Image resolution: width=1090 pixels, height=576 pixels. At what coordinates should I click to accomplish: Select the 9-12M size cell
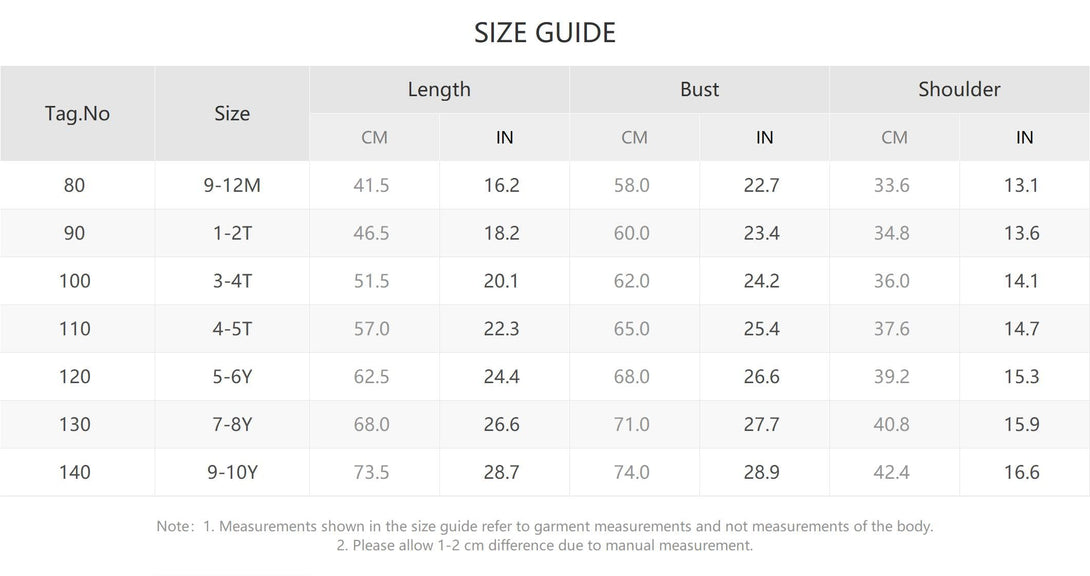232,186
